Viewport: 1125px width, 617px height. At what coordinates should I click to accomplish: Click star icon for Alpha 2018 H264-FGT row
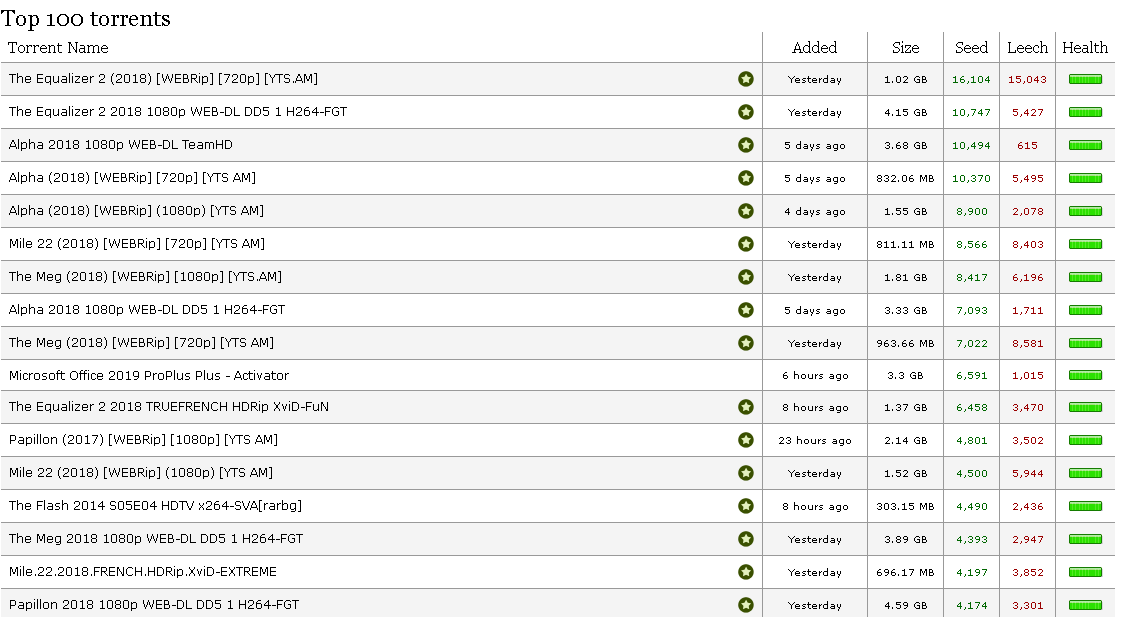coord(745,310)
